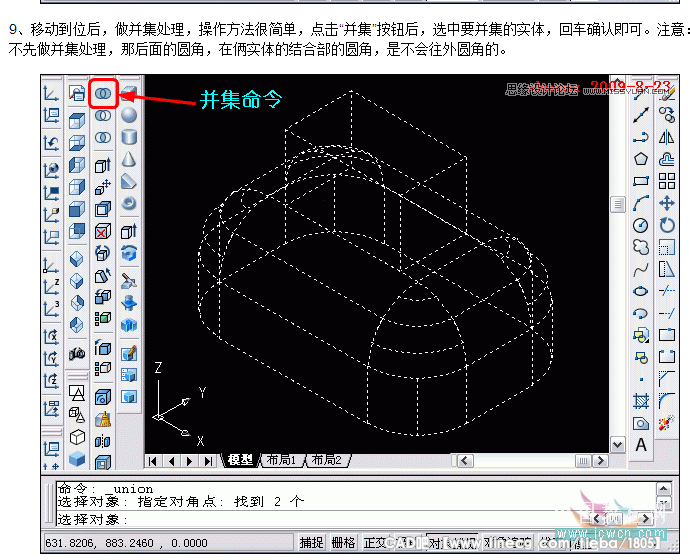
Task: Jump to last layout tab arrow
Action: [208, 461]
